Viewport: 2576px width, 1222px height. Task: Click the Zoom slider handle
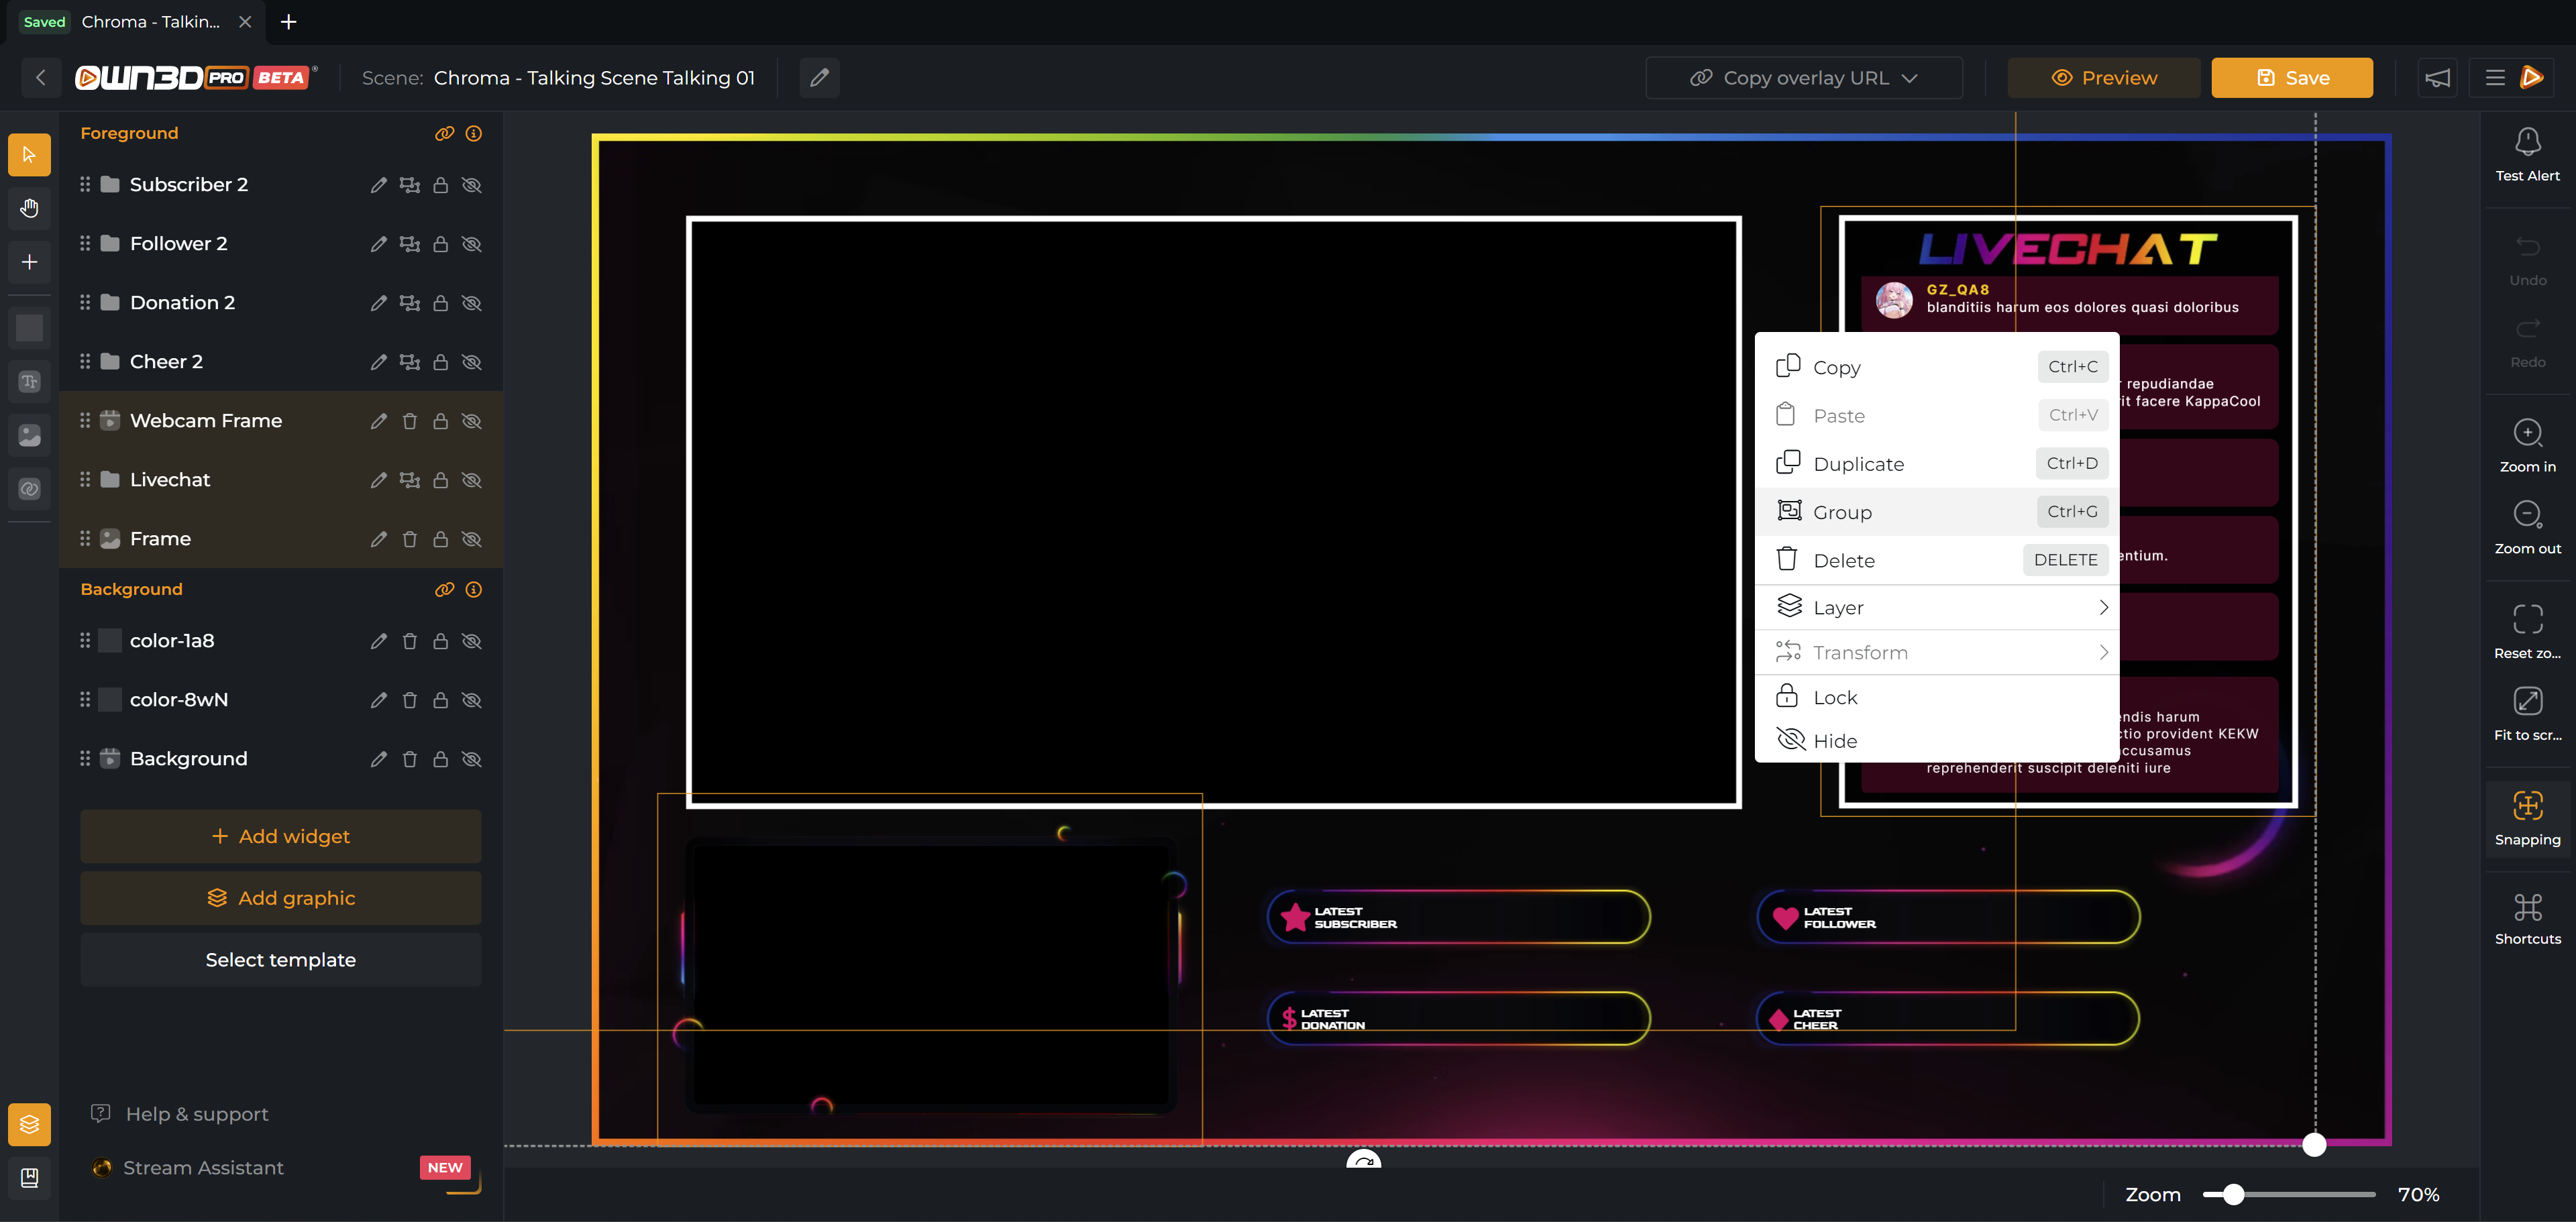point(2233,1194)
